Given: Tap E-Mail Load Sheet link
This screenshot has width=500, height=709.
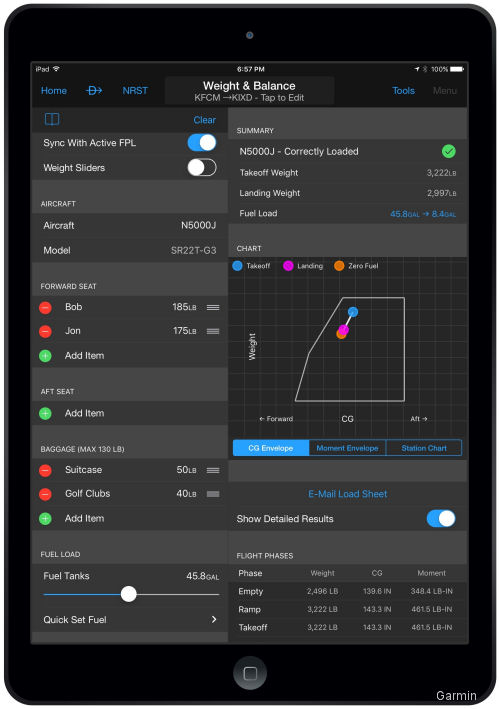Looking at the screenshot, I should [x=348, y=494].
